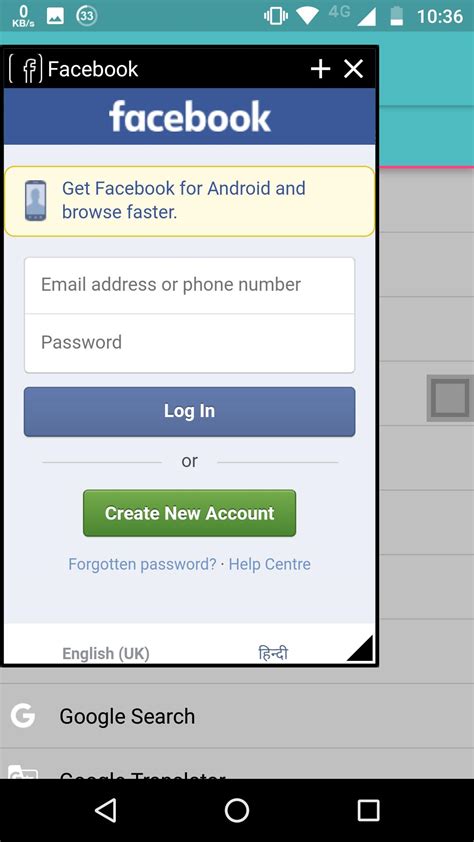Tap the Google Search G icon
This screenshot has width=474, height=842.
click(x=23, y=716)
